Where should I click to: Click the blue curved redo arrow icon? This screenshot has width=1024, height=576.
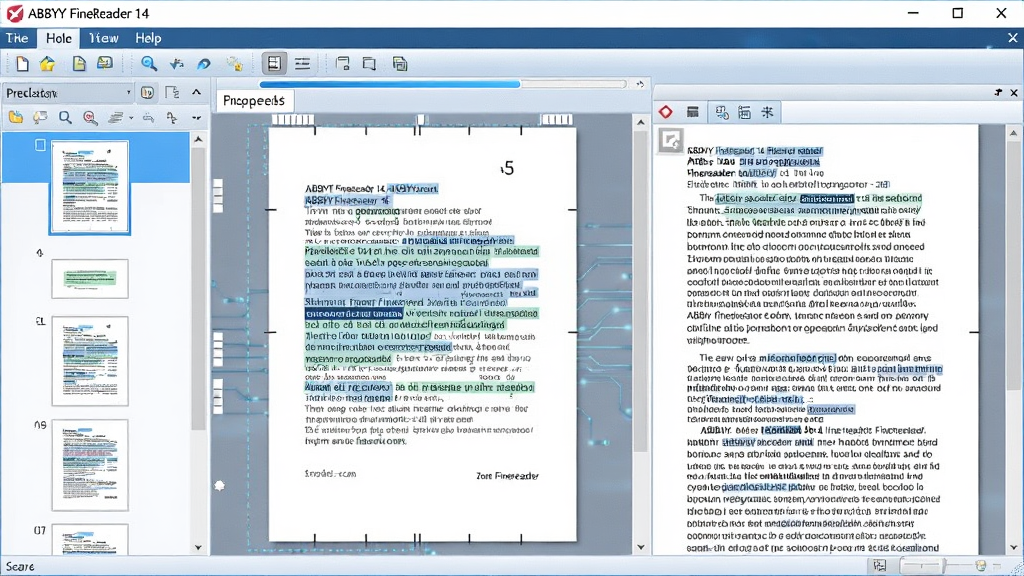pyautogui.click(x=204, y=64)
